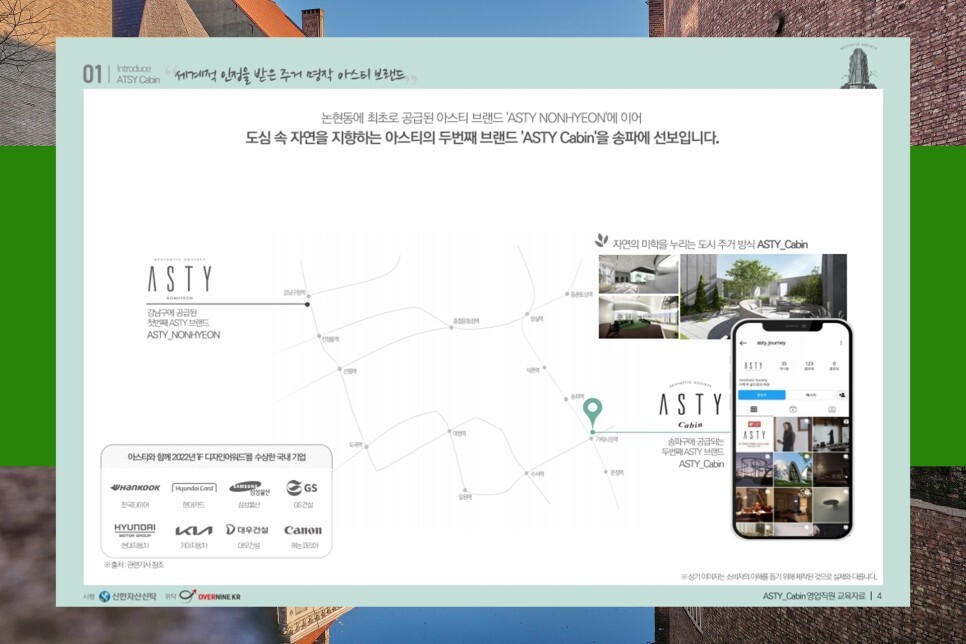The image size is (966, 644).
Task: Click the ASTY Nonhyeon logo on the left
Action: coord(179,279)
